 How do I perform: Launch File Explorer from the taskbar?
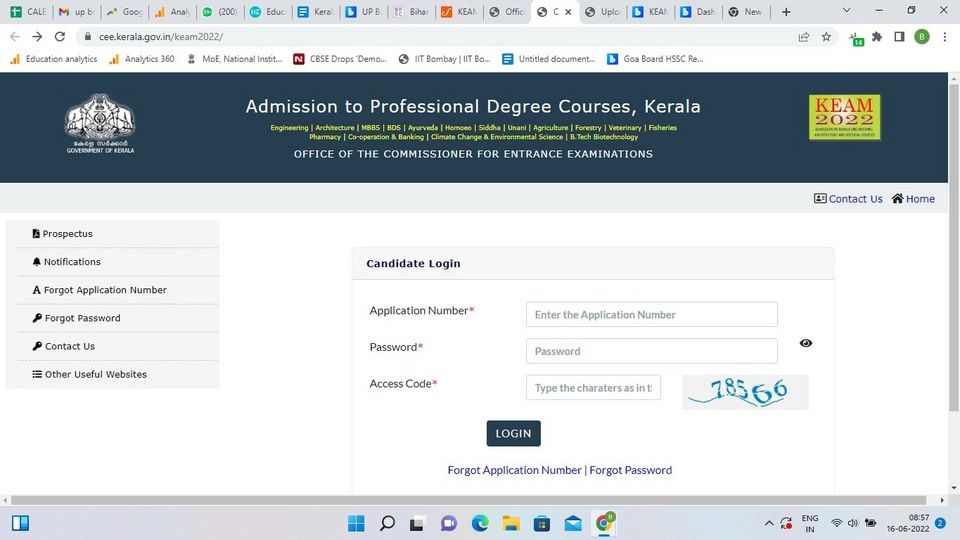[x=511, y=523]
